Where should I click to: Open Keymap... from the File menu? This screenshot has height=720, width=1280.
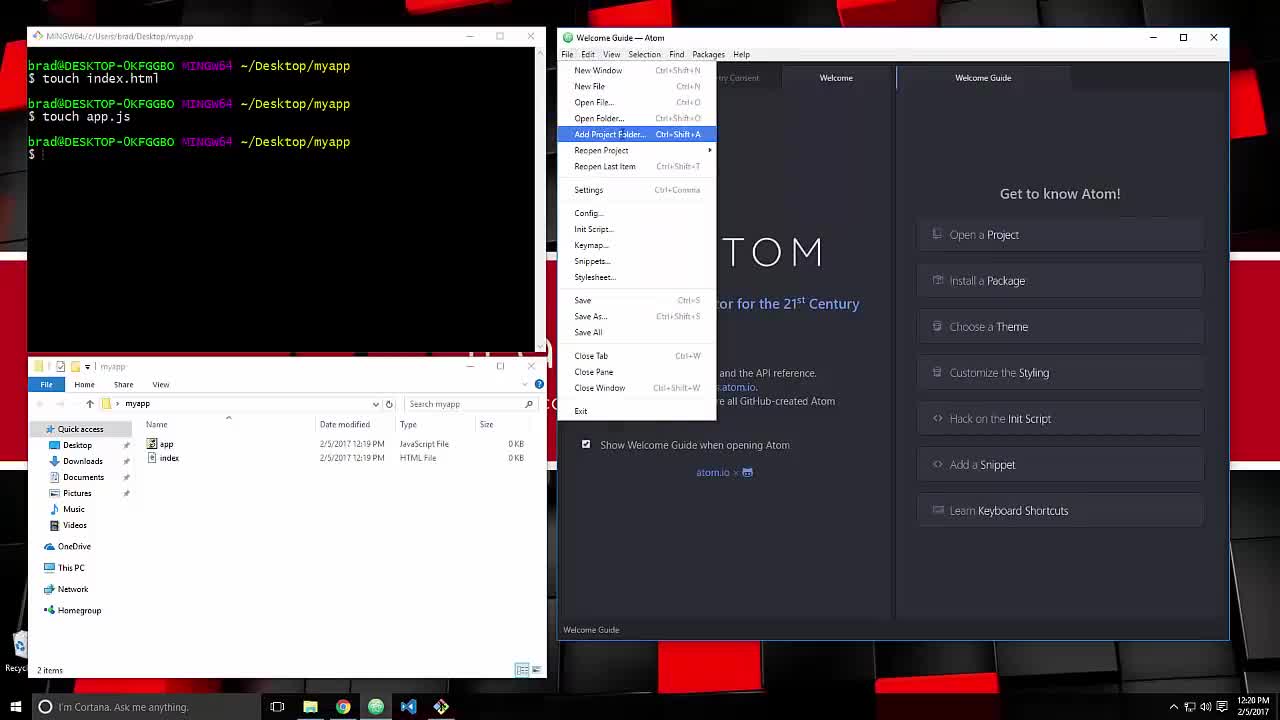click(x=637, y=245)
